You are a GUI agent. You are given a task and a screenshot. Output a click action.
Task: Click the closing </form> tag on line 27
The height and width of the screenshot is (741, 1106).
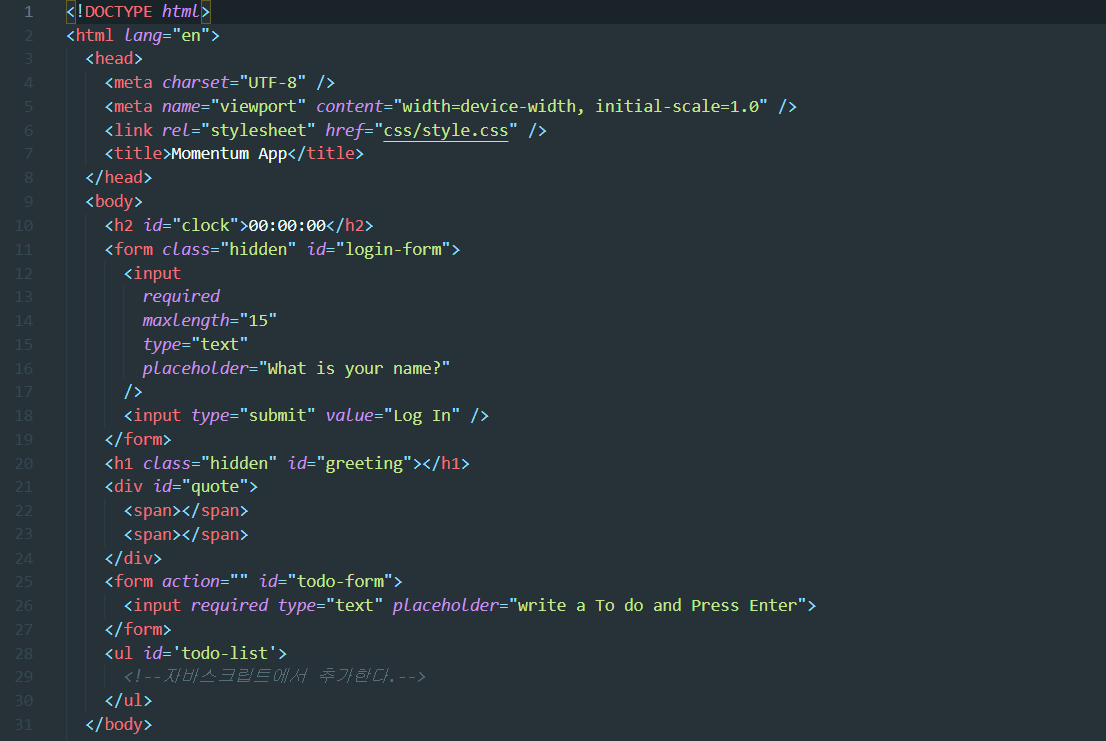point(138,630)
